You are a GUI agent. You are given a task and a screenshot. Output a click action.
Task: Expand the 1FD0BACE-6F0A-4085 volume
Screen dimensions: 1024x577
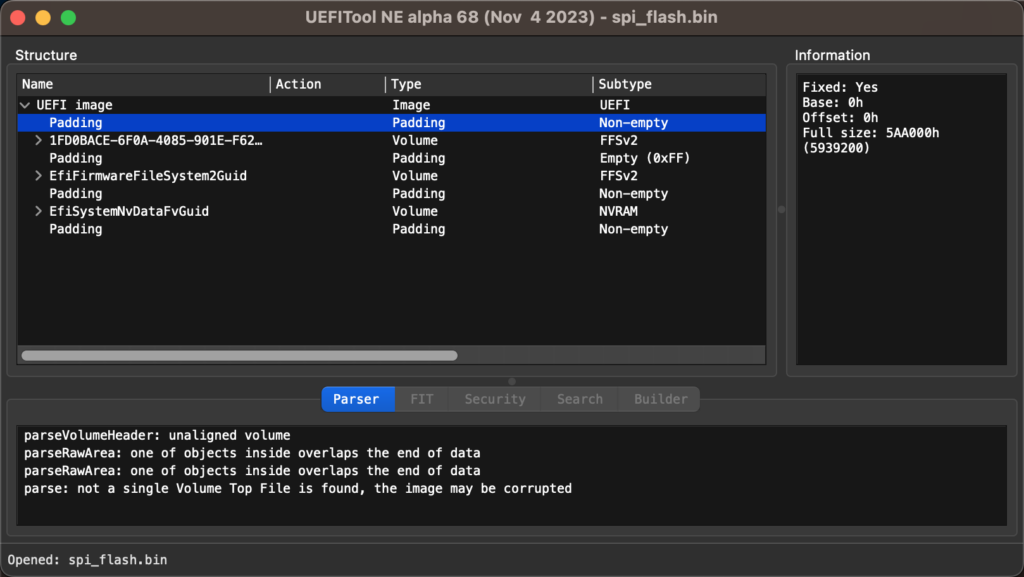[39, 140]
